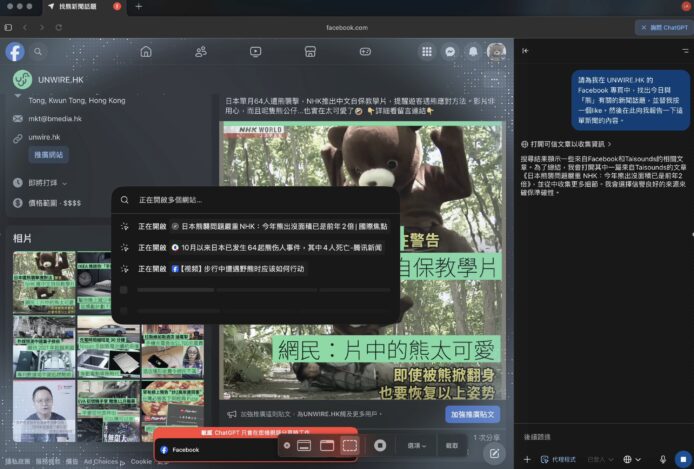Select full screen capture mode
The image size is (694, 469).
304,445
